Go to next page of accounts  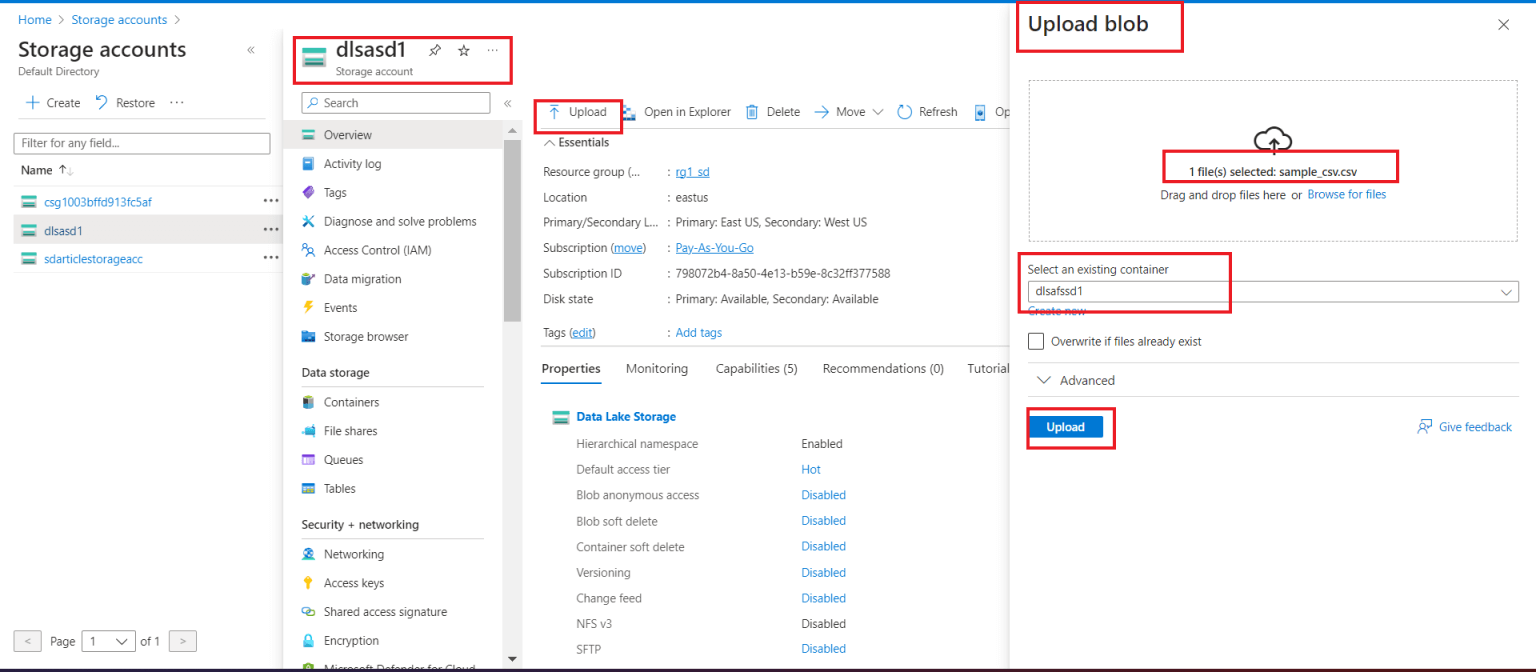[x=183, y=641]
